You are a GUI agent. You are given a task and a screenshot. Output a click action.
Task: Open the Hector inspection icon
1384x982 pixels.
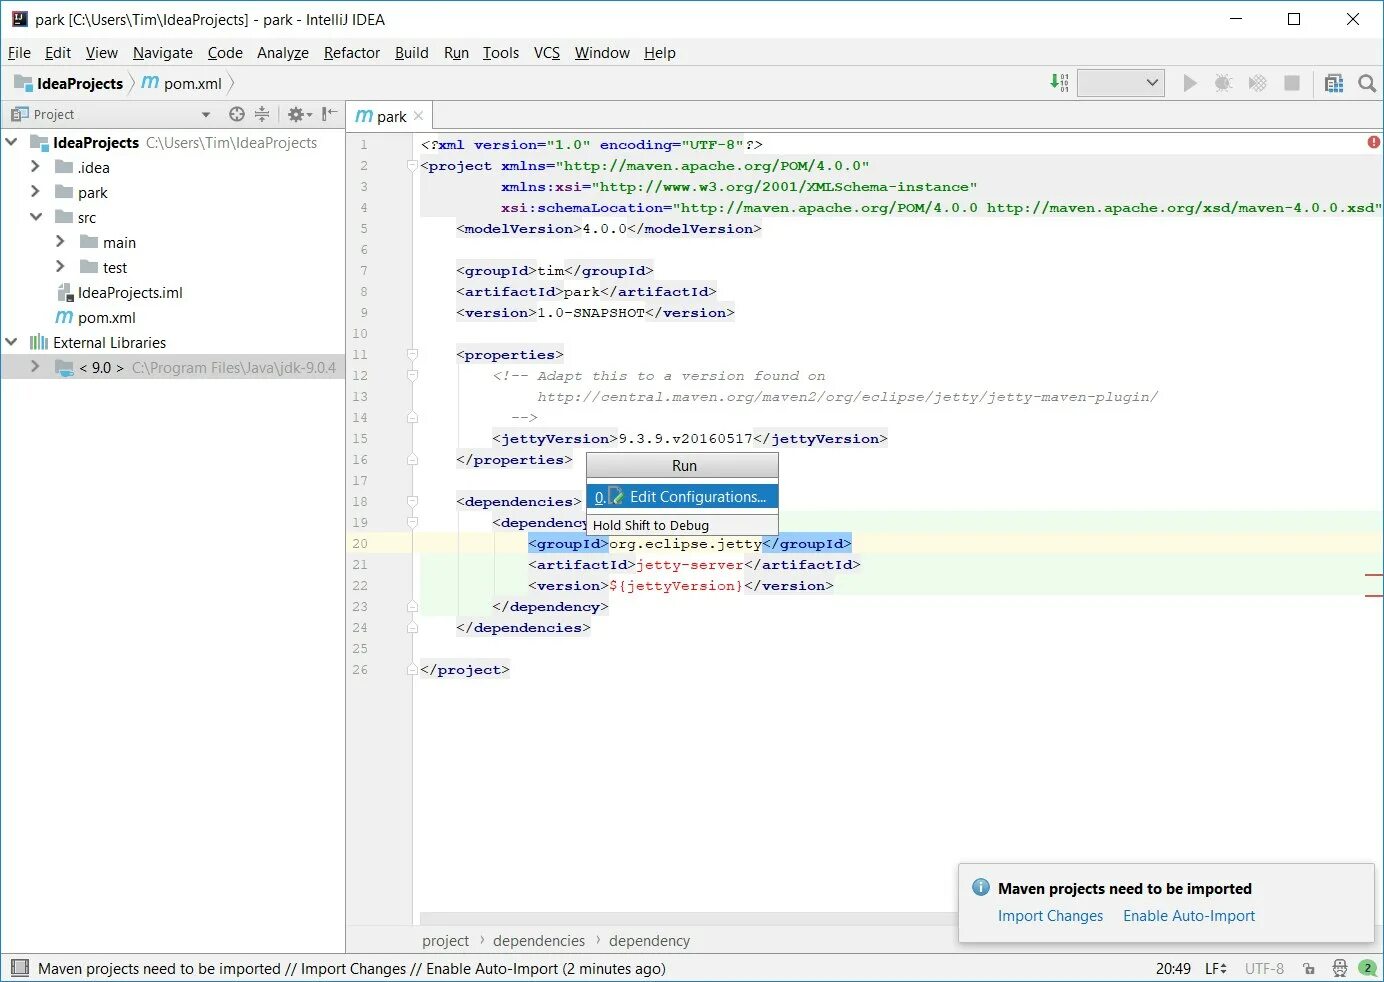coord(1340,968)
